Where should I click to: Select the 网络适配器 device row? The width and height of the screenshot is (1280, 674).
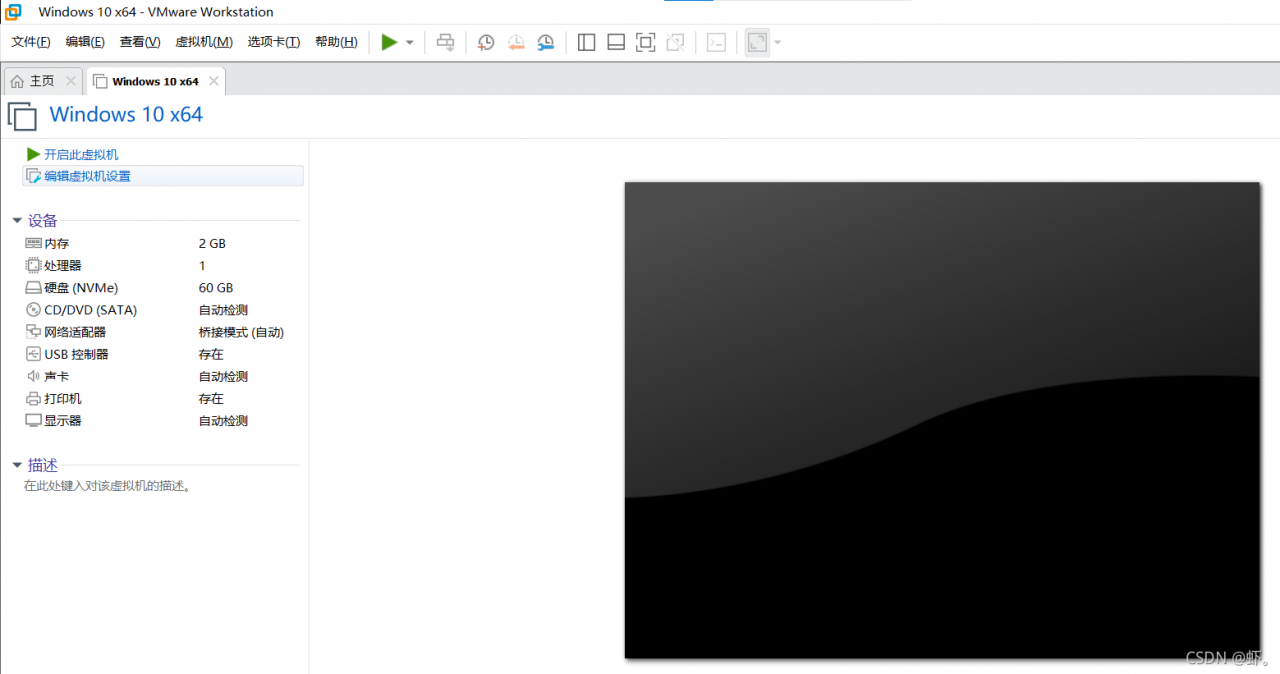tap(75, 332)
